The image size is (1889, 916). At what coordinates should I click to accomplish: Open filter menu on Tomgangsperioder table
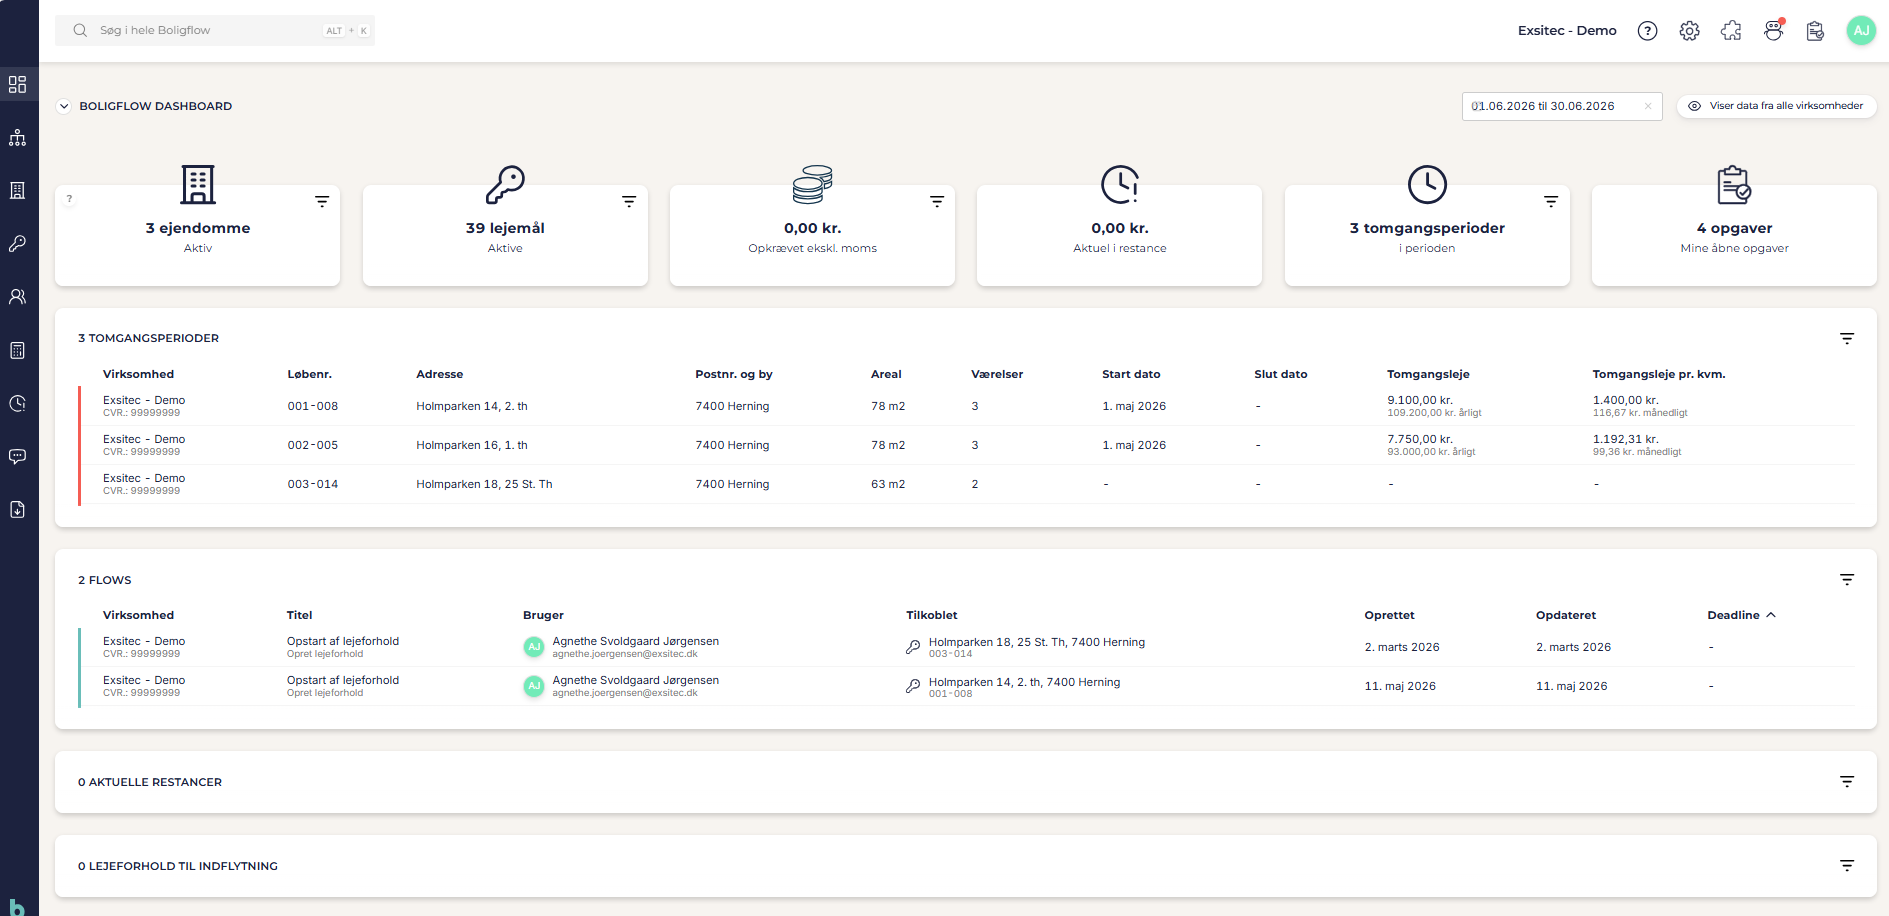coord(1847,338)
